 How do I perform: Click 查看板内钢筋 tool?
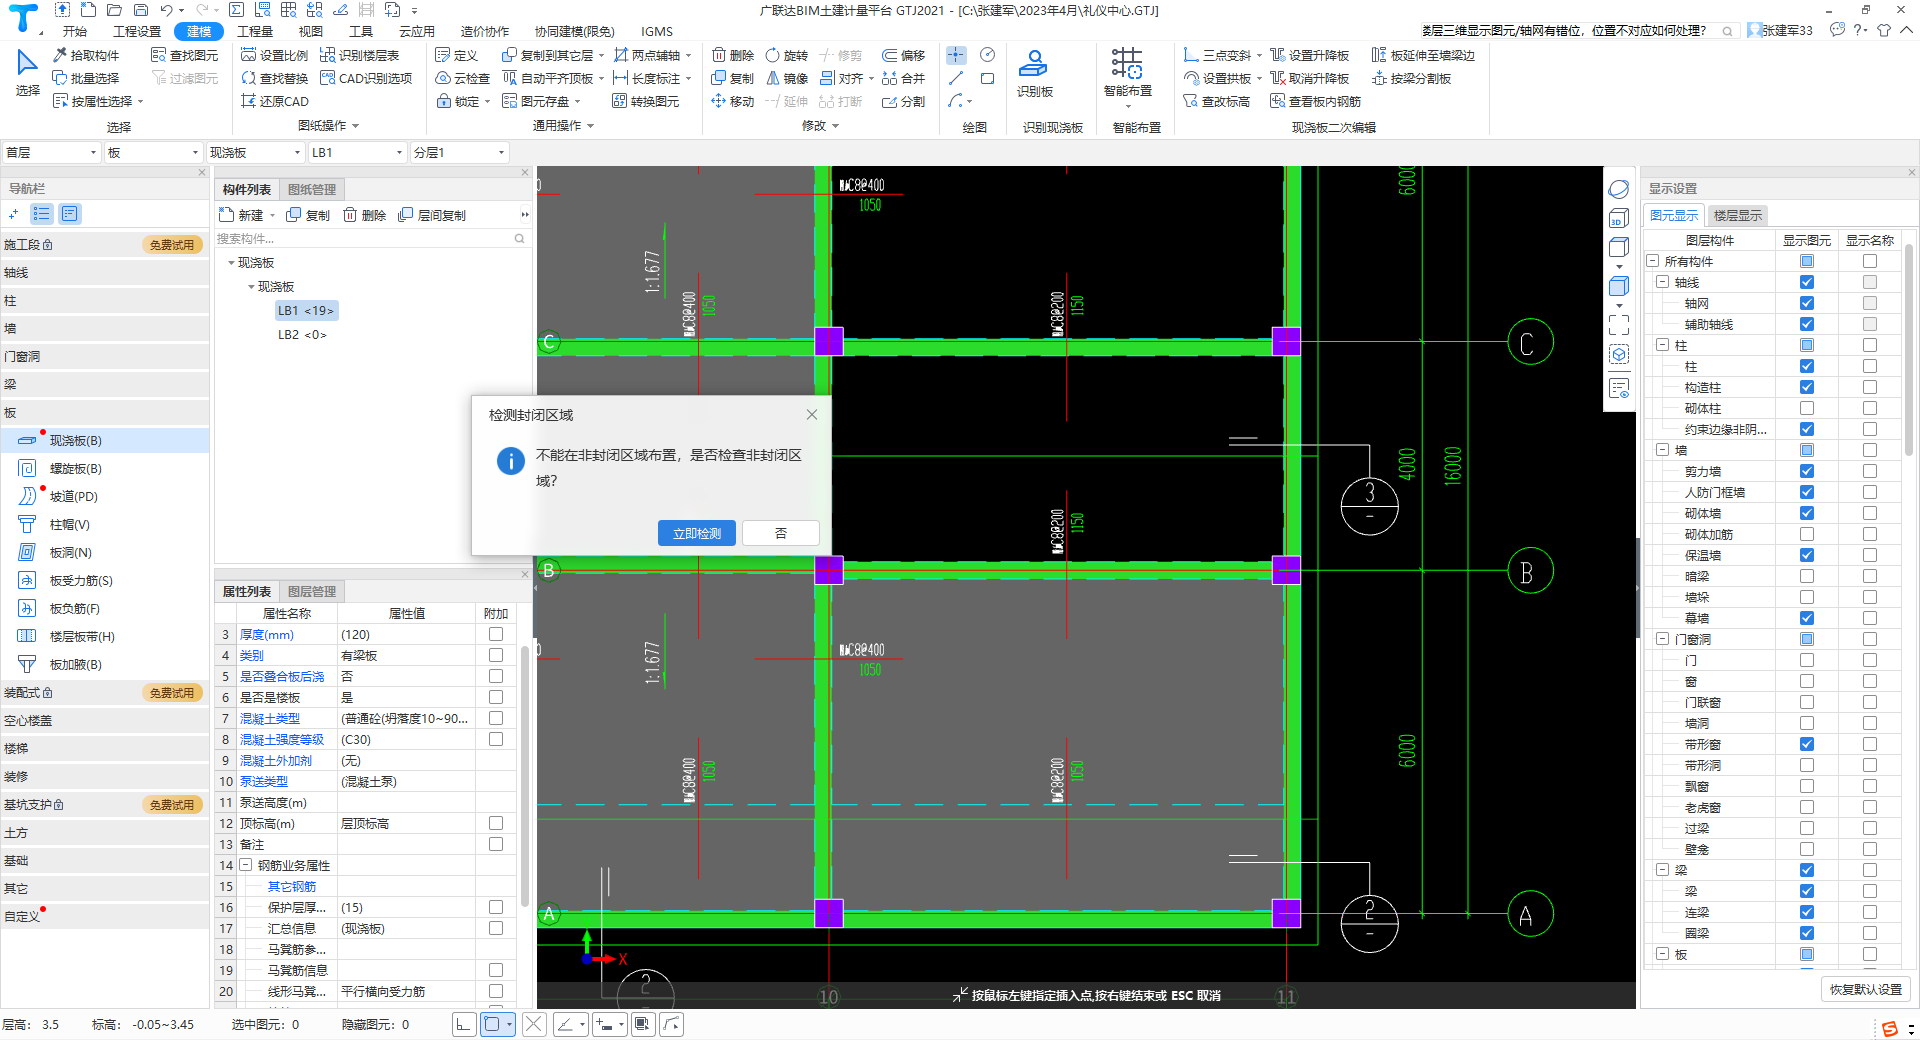coord(1316,101)
